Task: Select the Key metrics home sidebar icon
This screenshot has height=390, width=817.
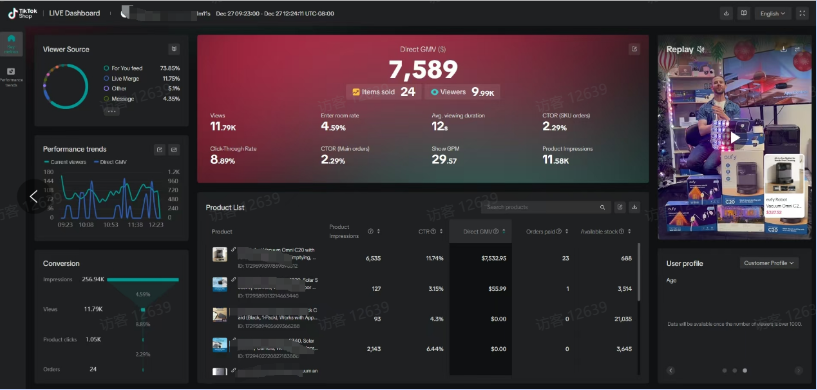Action: point(11,44)
